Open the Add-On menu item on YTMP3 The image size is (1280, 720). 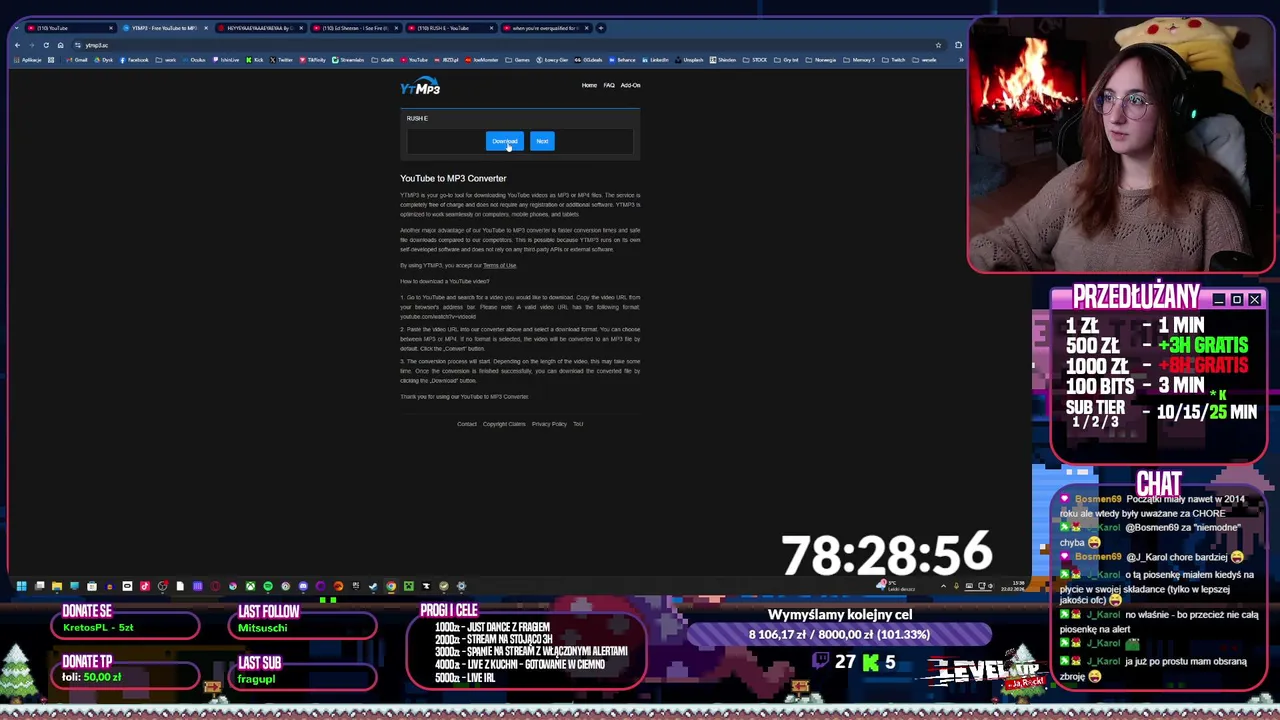(630, 85)
